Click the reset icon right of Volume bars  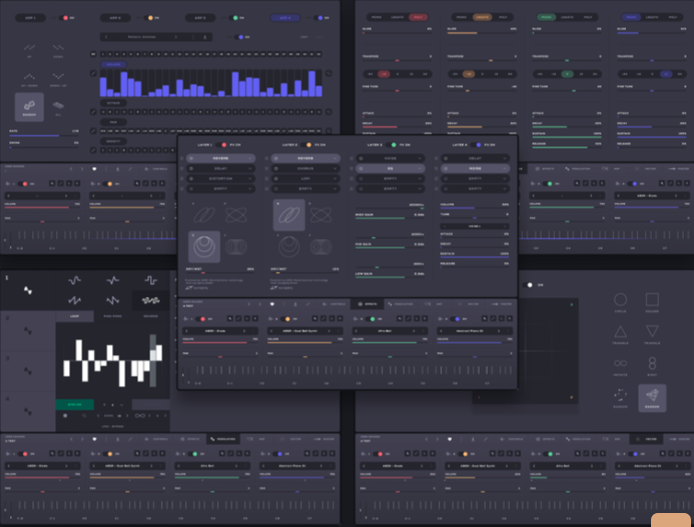click(328, 73)
